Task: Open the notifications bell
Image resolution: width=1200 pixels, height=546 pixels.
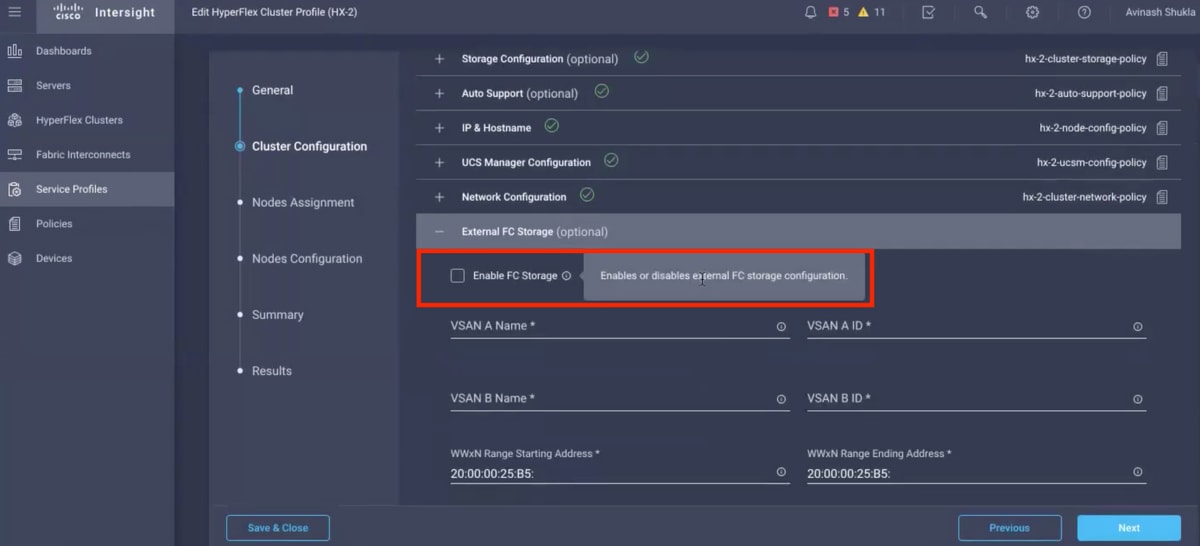Action: [811, 12]
